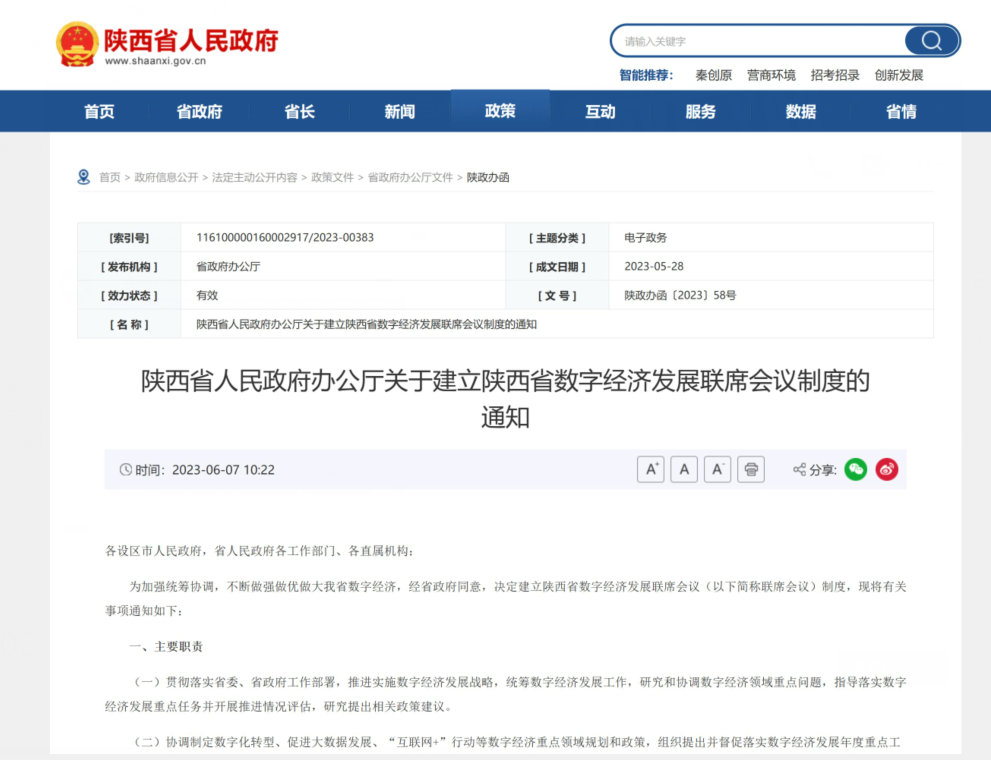The height and width of the screenshot is (760, 991).
Task: Click the search magnifier button
Action: point(932,41)
